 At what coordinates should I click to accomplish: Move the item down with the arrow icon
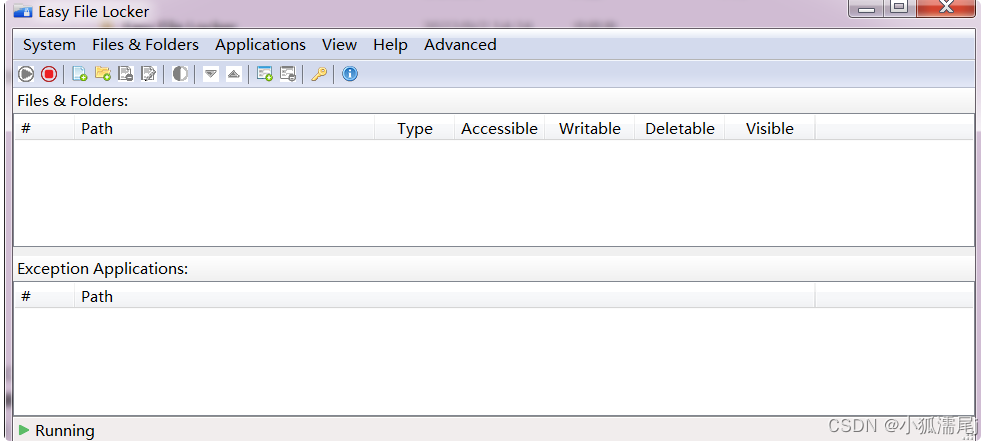tap(211, 74)
